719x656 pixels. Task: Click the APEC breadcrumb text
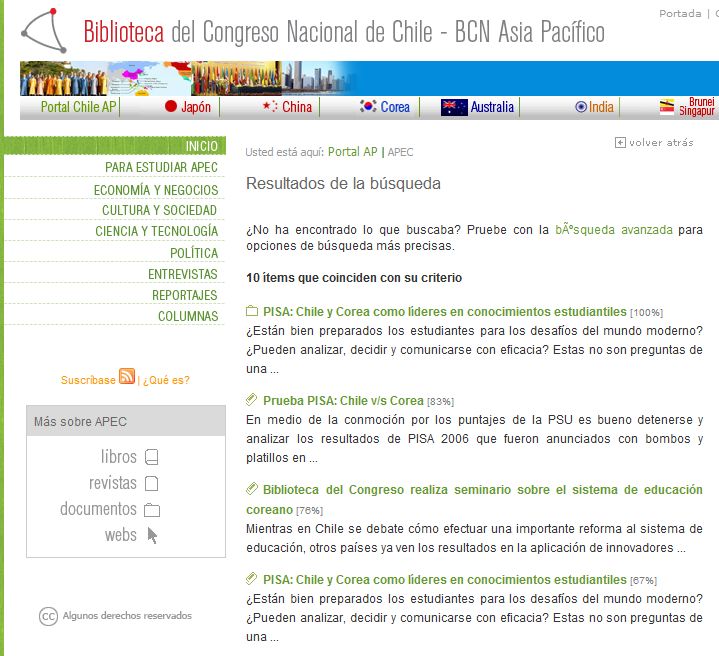[x=400, y=152]
